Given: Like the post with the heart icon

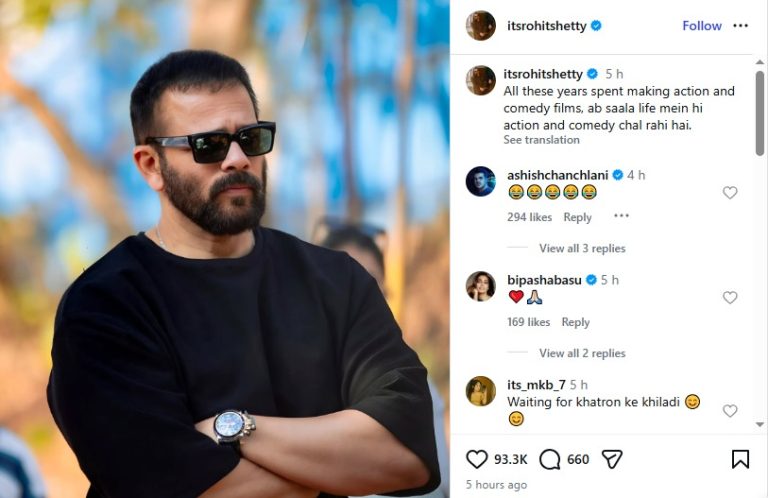Looking at the screenshot, I should (478, 459).
